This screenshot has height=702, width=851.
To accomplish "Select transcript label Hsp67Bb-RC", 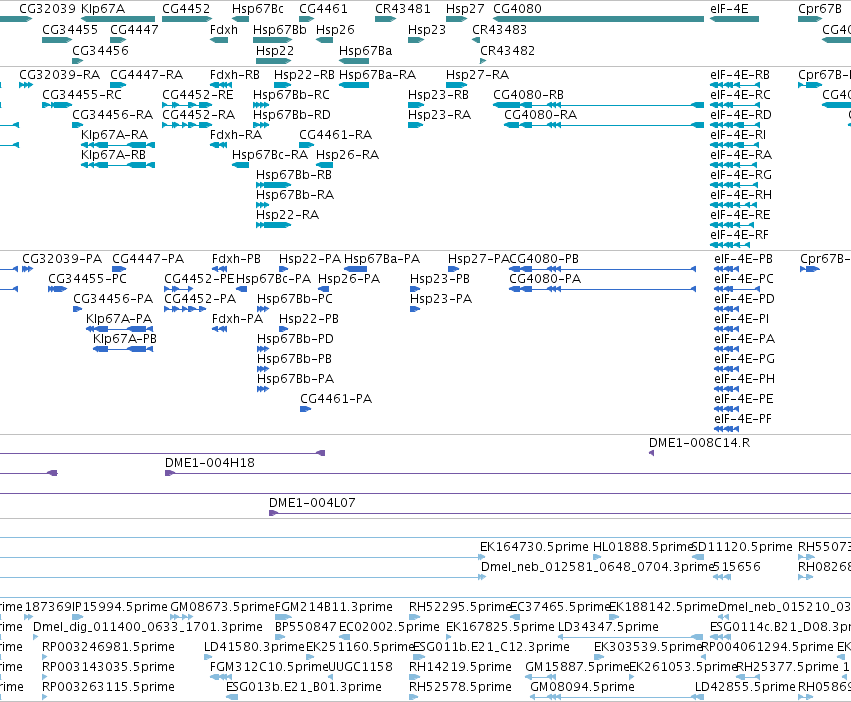I will (x=291, y=94).
